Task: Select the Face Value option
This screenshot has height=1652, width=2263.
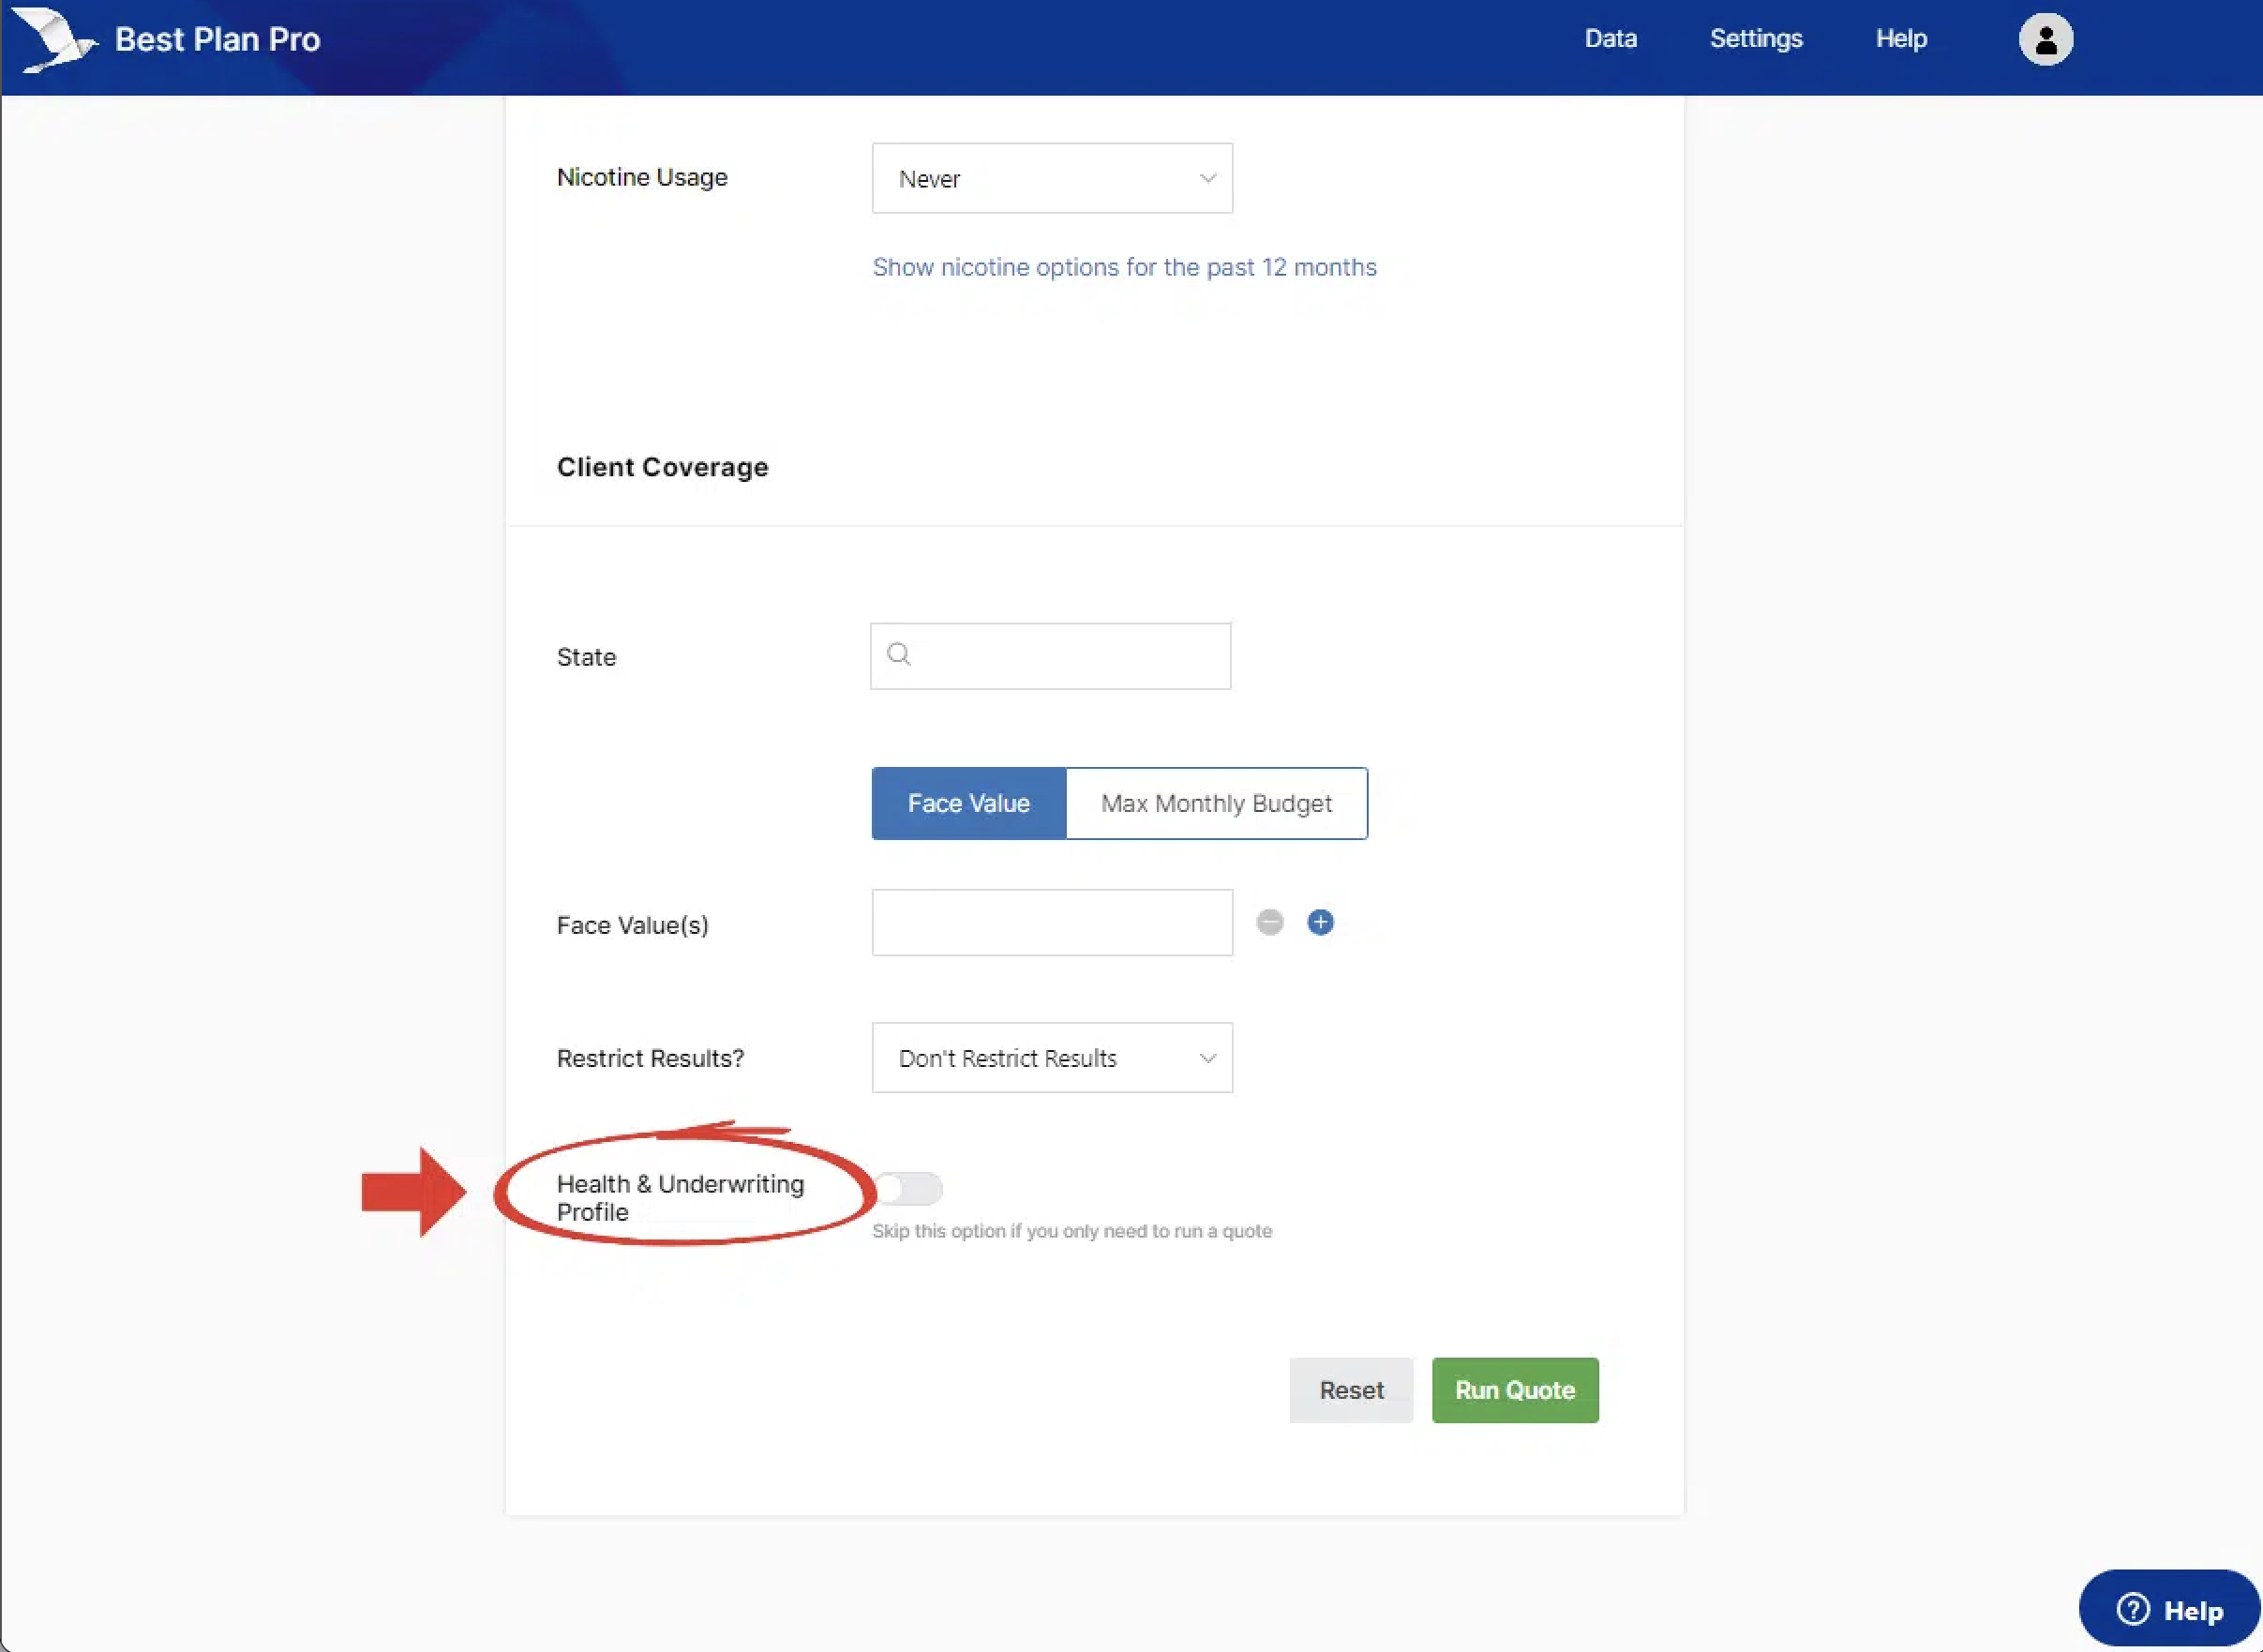Action: click(968, 803)
